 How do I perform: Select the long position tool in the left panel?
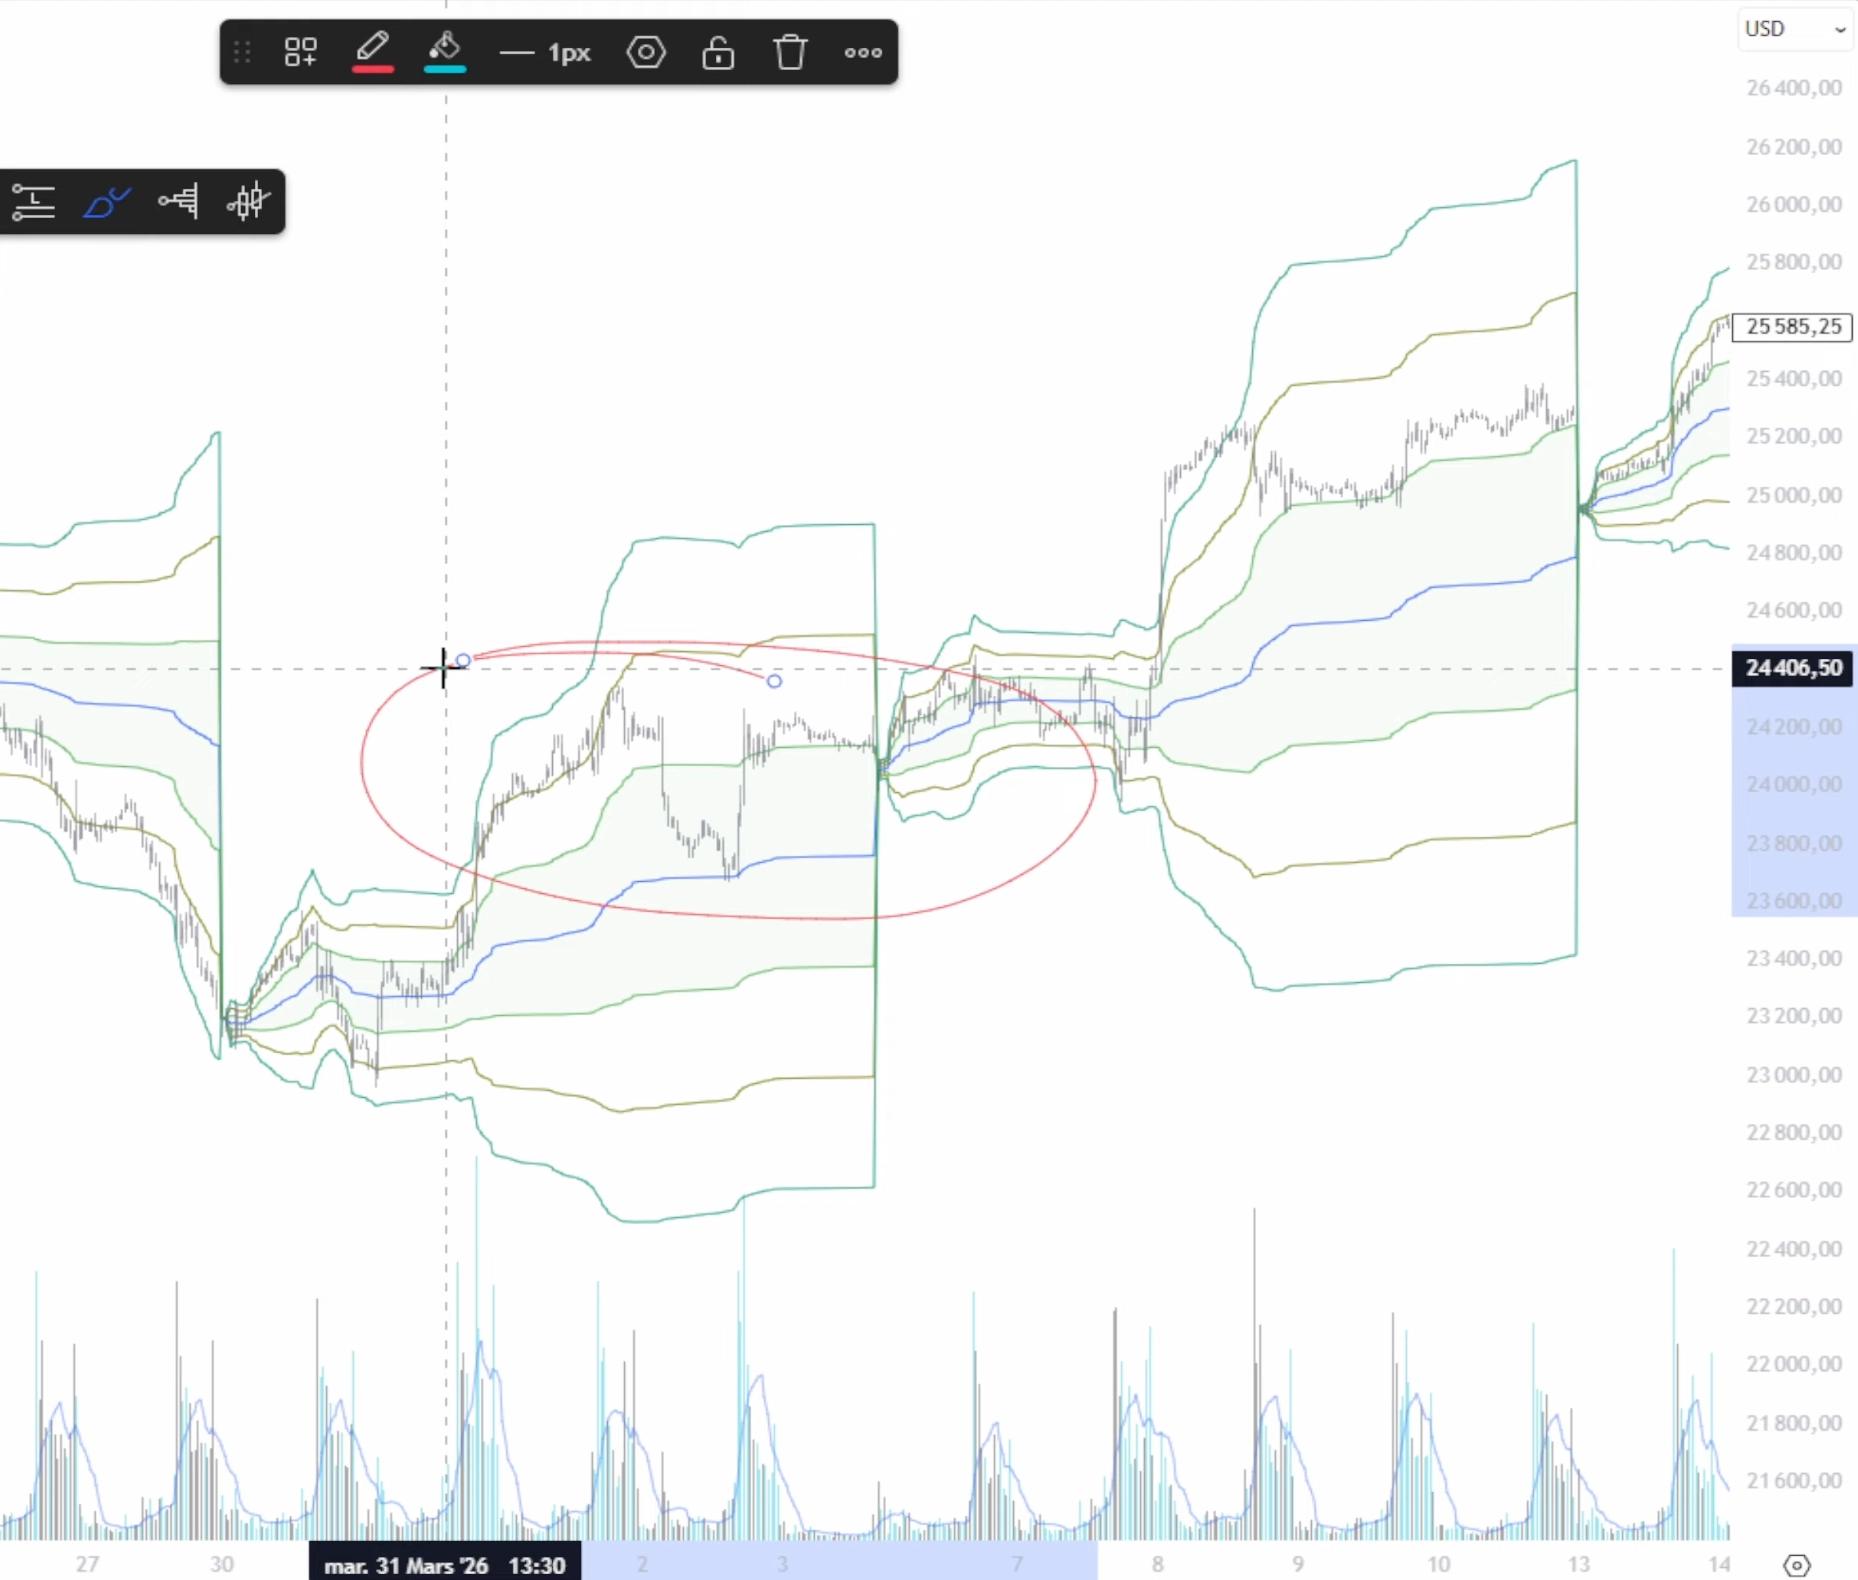click(x=33, y=202)
